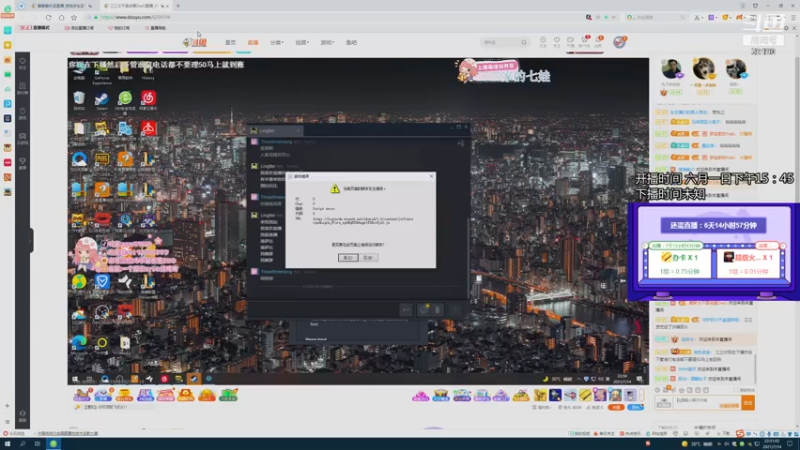
Task: Toggle the checkbox above the chat input
Action: (x=736, y=390)
